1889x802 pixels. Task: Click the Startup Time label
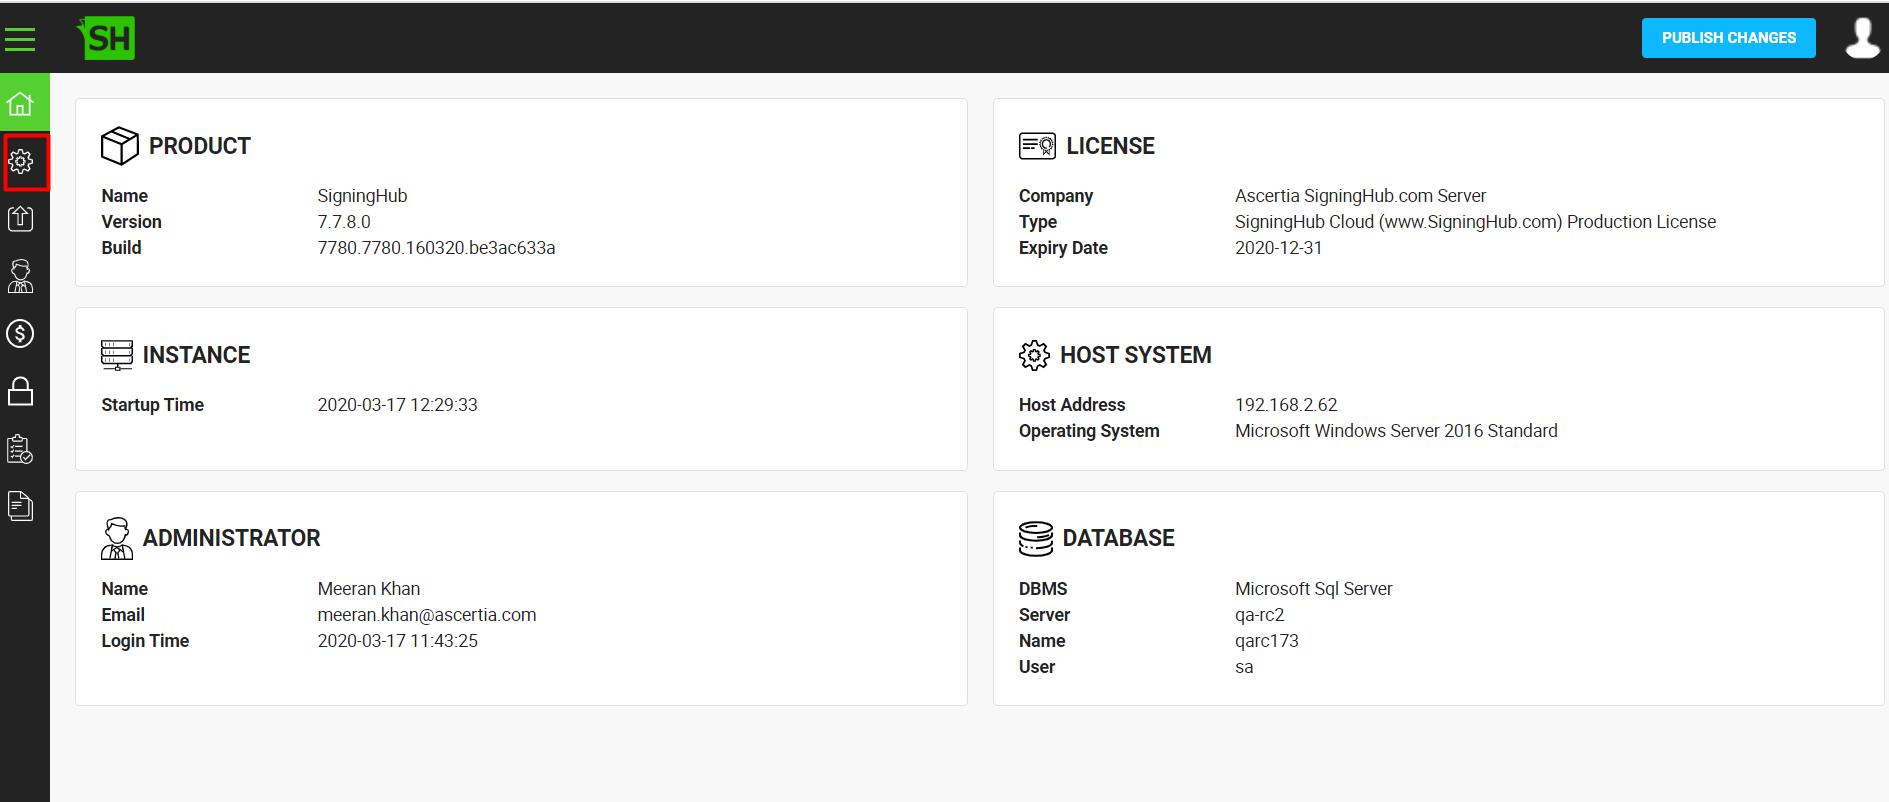[x=152, y=405]
